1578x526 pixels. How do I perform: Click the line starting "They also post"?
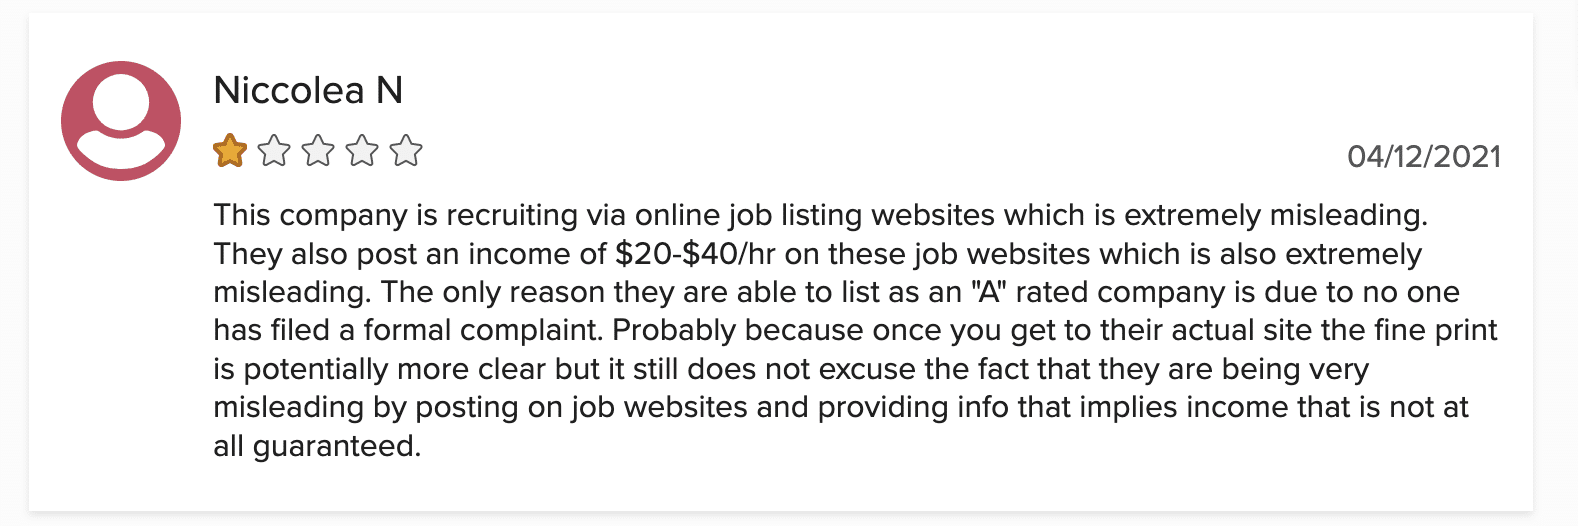[817, 254]
